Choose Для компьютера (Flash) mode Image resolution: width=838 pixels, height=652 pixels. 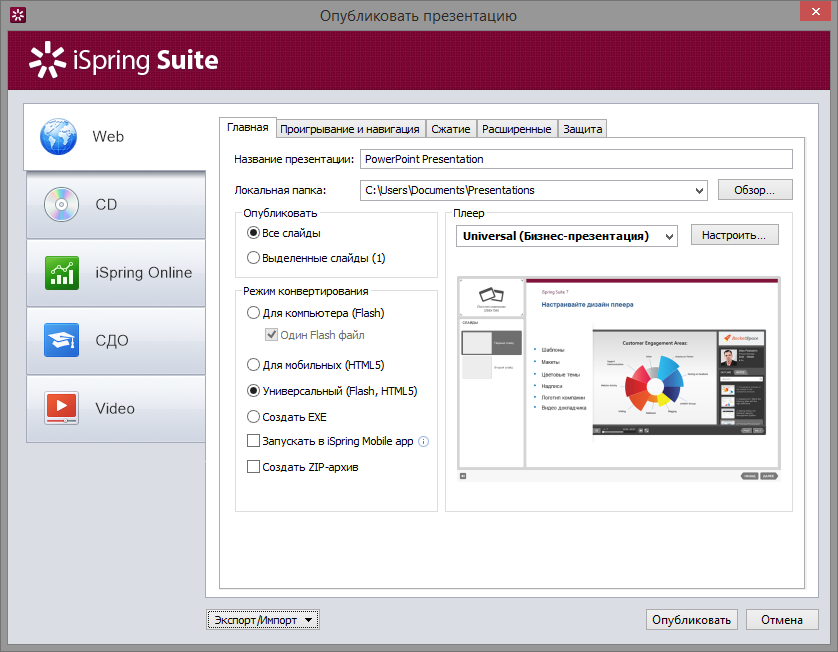tap(253, 313)
